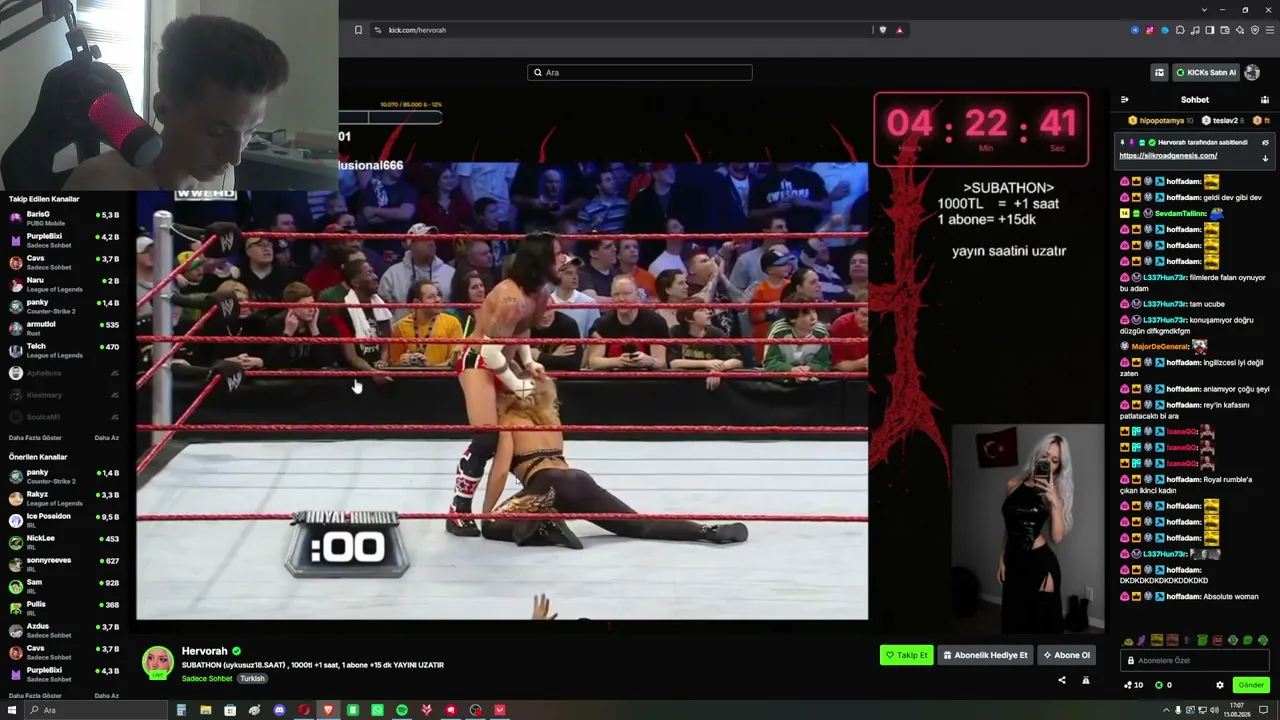The image size is (1280, 720).
Task: Open the chat leaderboard icon next to Sohbet
Action: coord(1265,100)
